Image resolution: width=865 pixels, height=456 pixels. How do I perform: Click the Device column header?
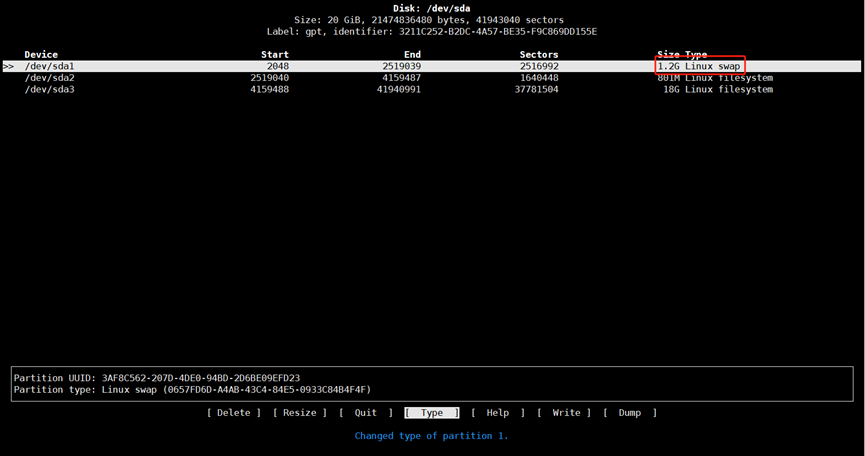tap(41, 55)
